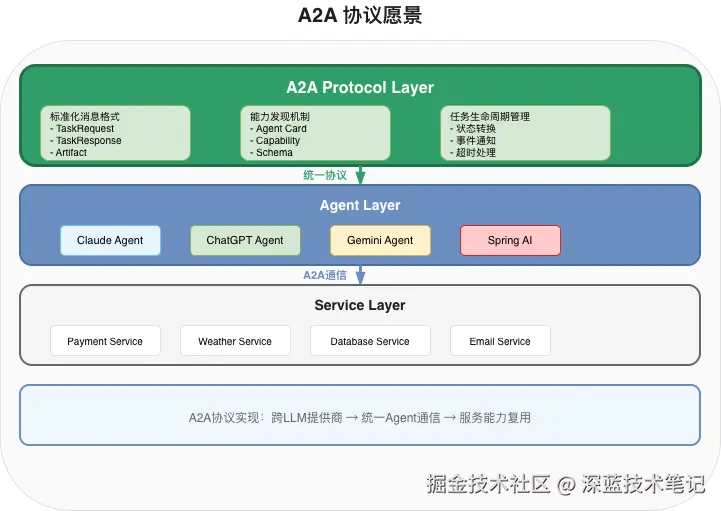Click the Payment Service box
Viewport: 721px width, 511px height.
point(105,341)
